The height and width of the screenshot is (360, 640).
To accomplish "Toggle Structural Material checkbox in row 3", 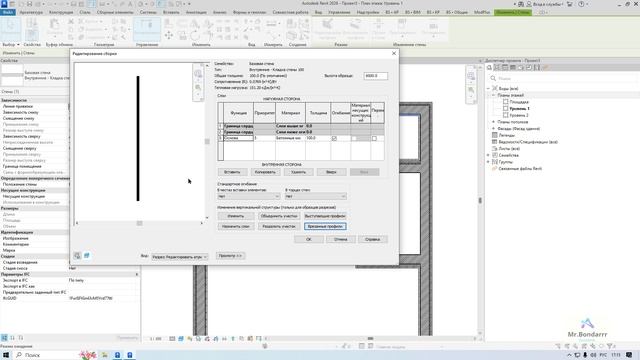I will 354,138.
